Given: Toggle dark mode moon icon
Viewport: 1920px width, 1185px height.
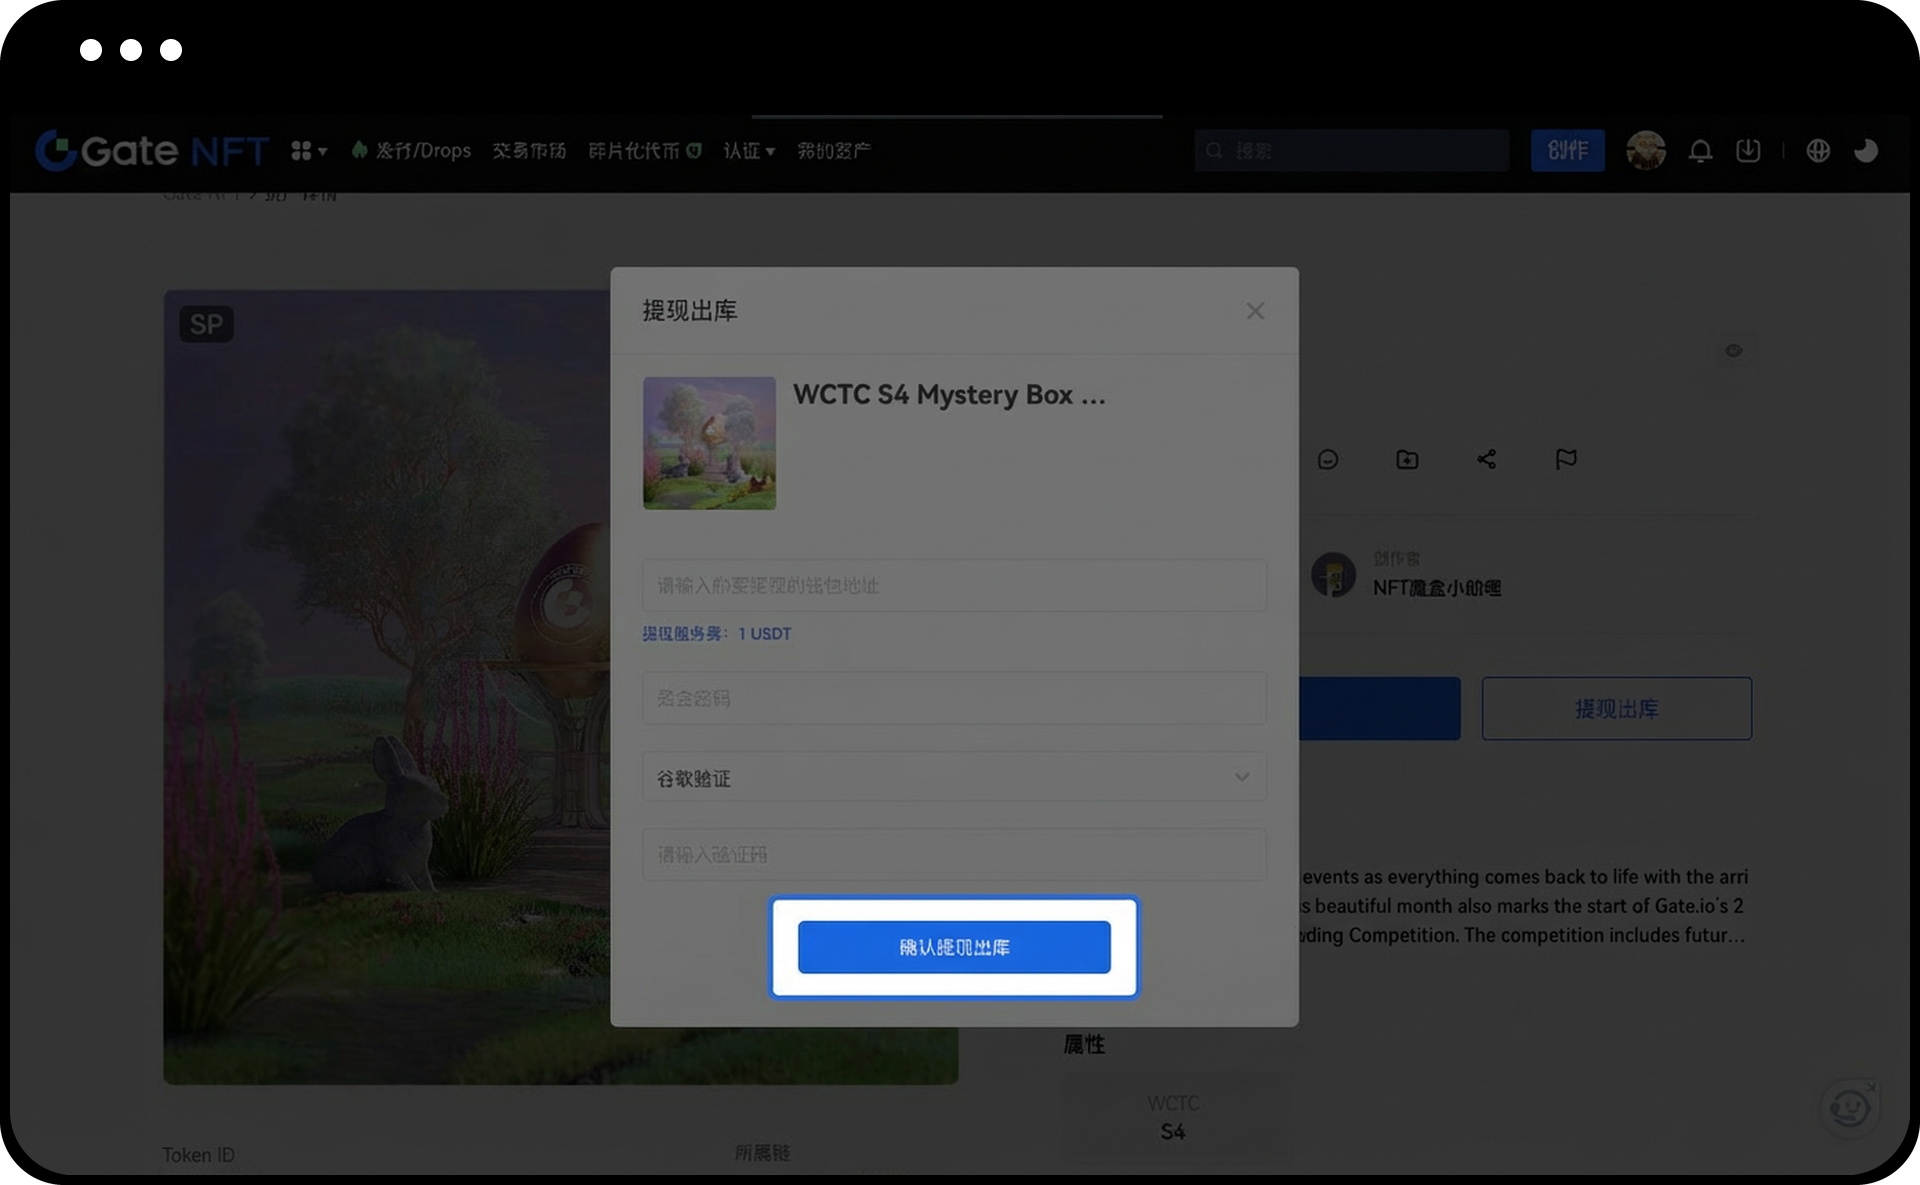Looking at the screenshot, I should coord(1866,151).
